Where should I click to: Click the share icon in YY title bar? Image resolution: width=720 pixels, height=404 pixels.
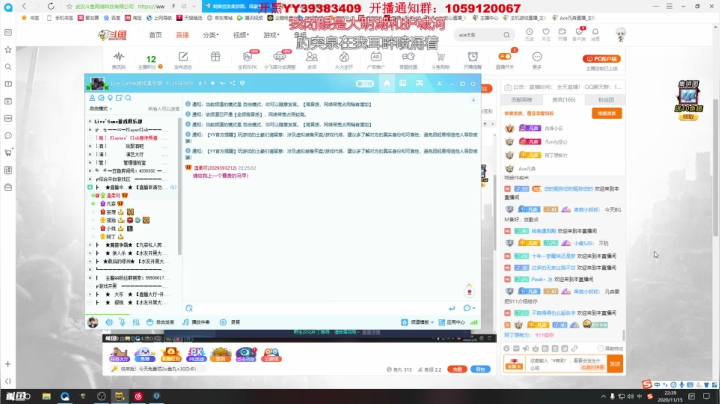(x=232, y=83)
